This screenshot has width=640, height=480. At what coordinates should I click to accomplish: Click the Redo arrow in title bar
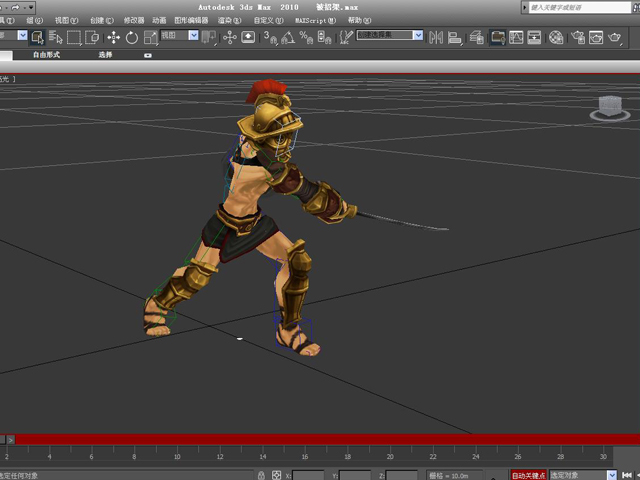(16, 7)
